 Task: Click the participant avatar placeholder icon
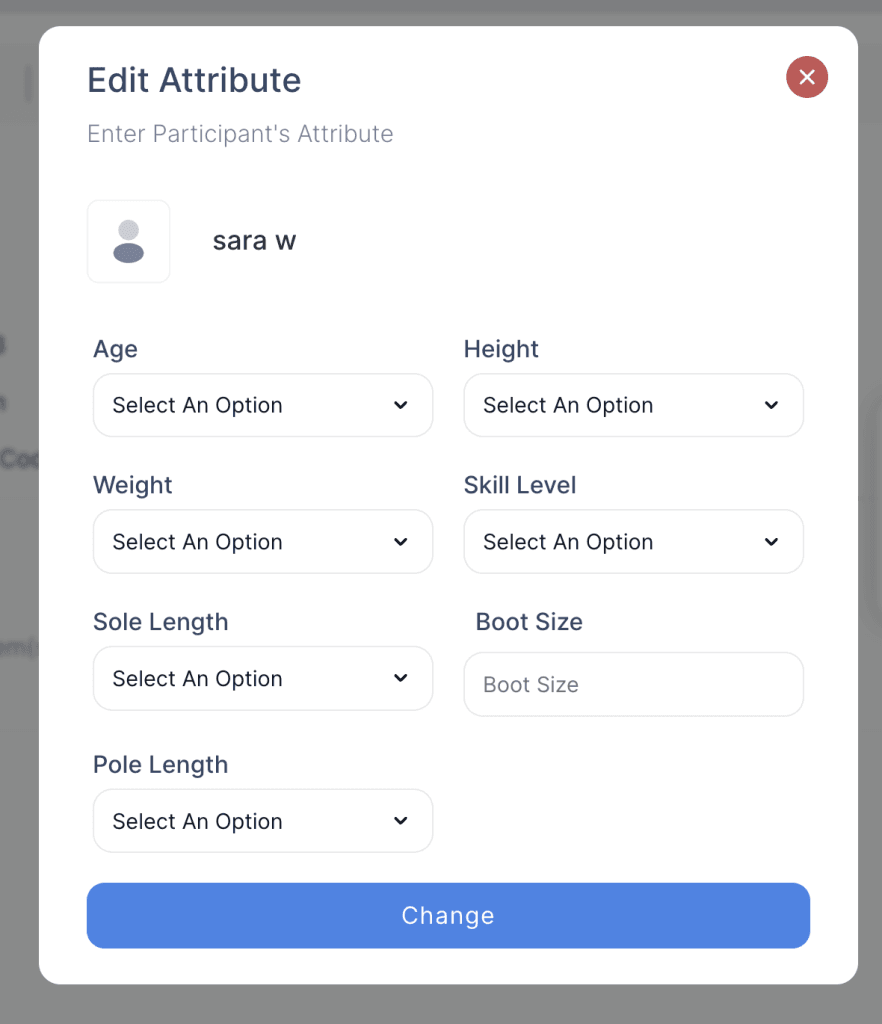pos(128,241)
